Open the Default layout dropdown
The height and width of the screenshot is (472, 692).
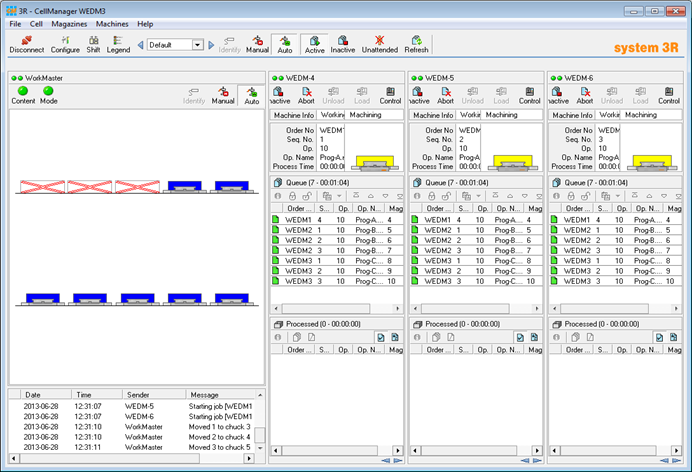point(198,45)
